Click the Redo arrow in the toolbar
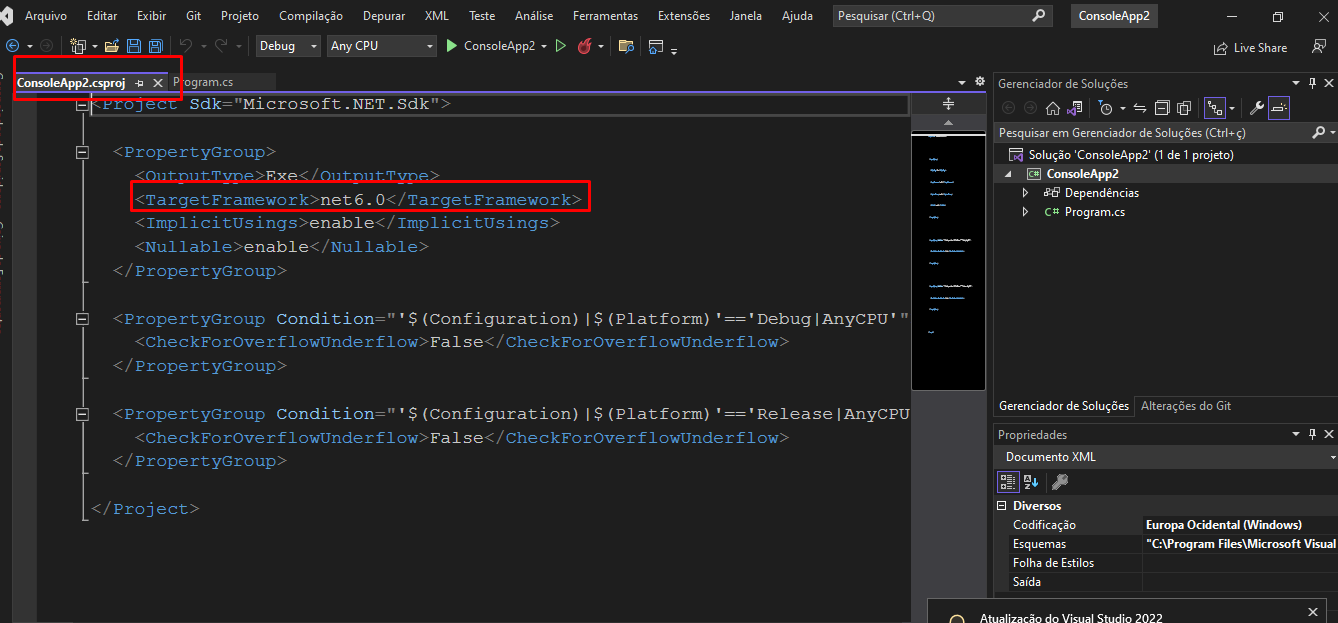This screenshot has width=1338, height=623. pos(220,46)
